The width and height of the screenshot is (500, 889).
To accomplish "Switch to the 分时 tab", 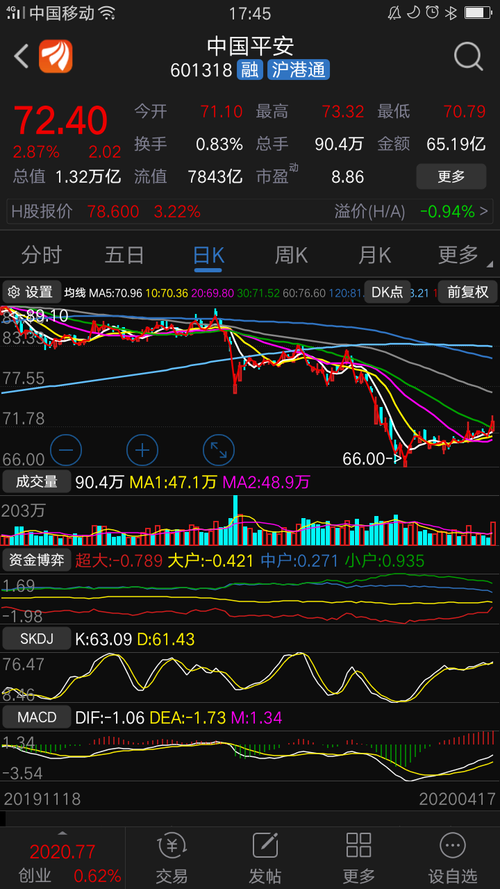I will point(41,255).
